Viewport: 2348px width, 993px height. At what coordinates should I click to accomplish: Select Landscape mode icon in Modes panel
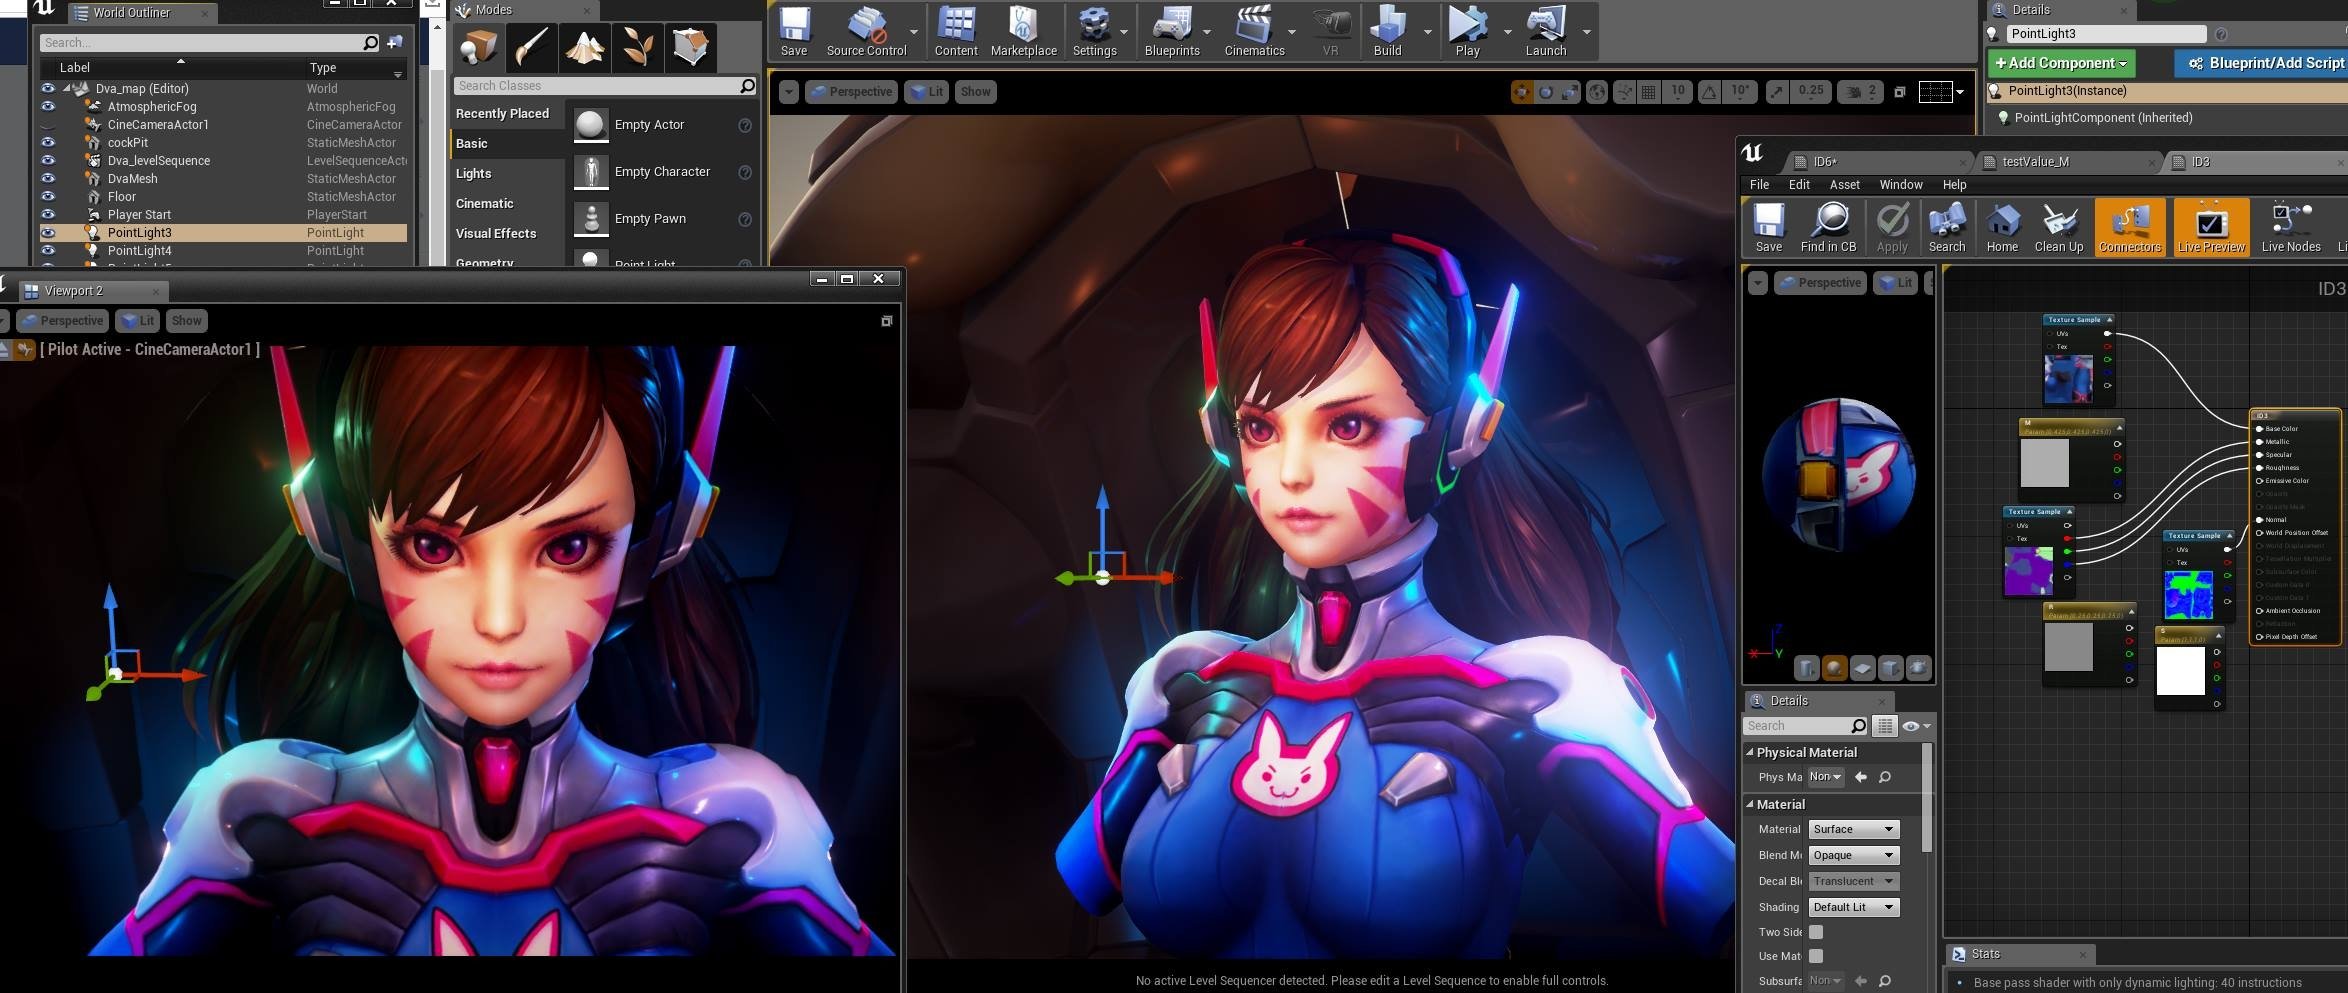[x=584, y=46]
